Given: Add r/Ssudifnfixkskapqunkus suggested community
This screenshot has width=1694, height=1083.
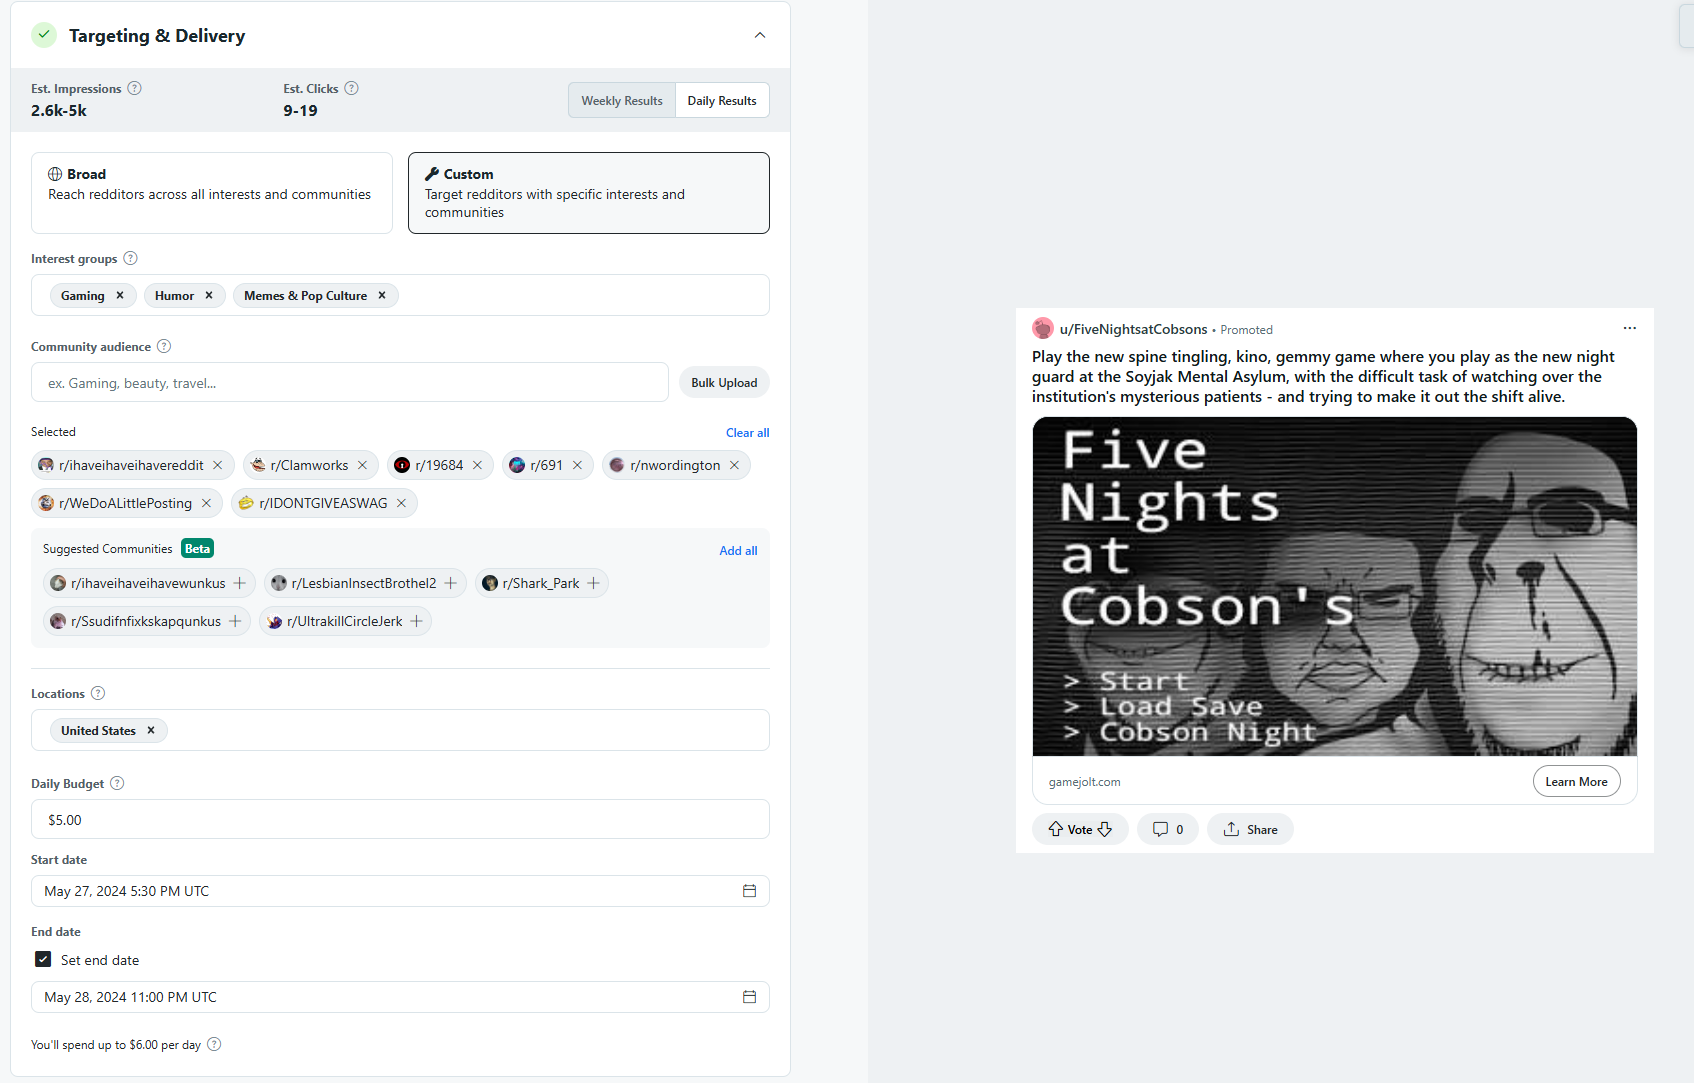Looking at the screenshot, I should point(235,621).
